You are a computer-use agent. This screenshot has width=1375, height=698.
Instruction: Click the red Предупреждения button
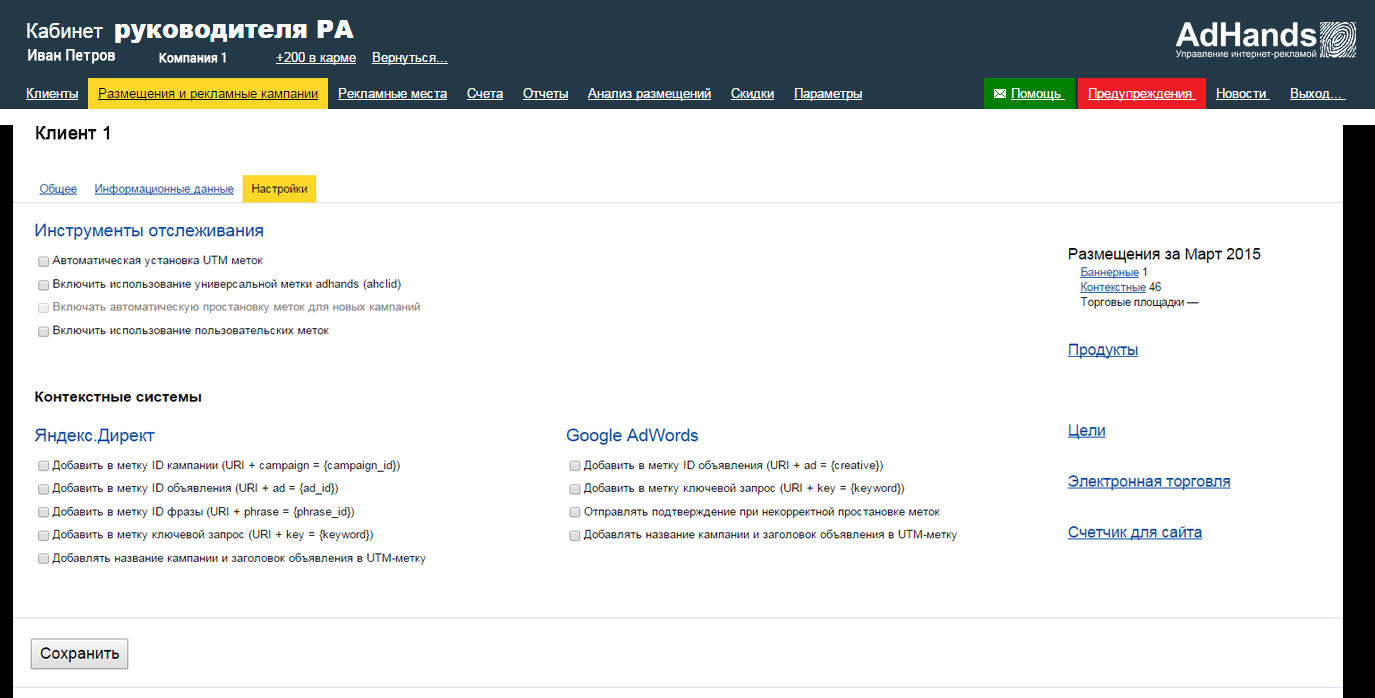[1141, 94]
